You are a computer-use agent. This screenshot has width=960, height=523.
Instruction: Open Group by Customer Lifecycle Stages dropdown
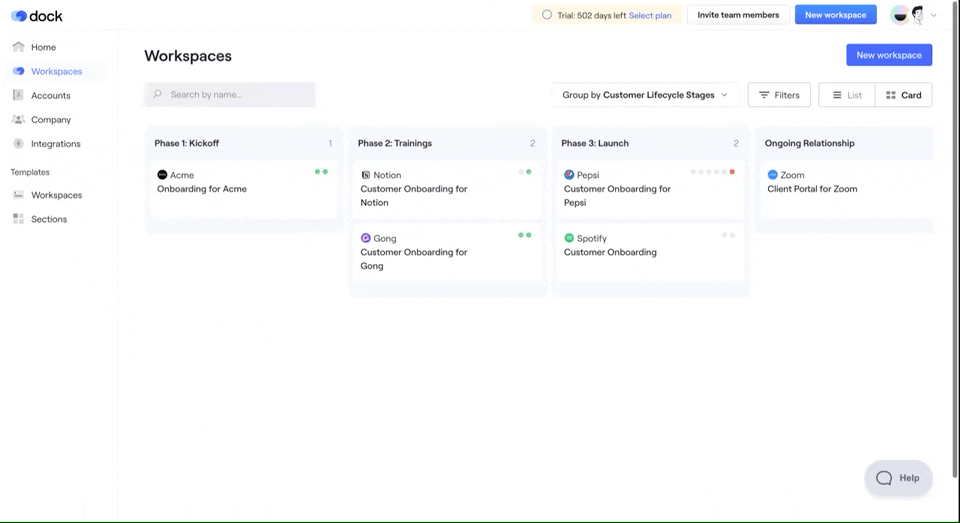click(645, 95)
